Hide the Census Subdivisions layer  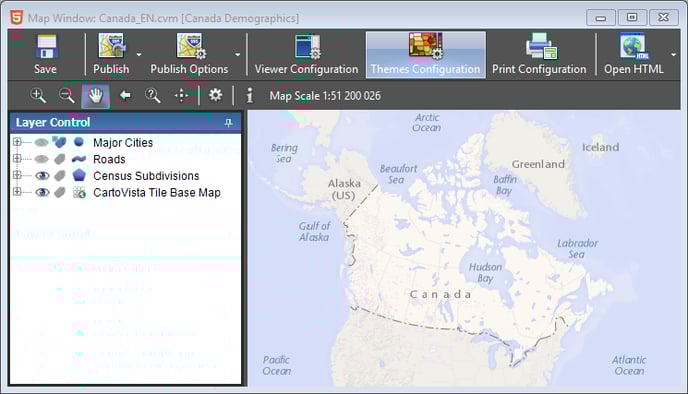(42, 176)
